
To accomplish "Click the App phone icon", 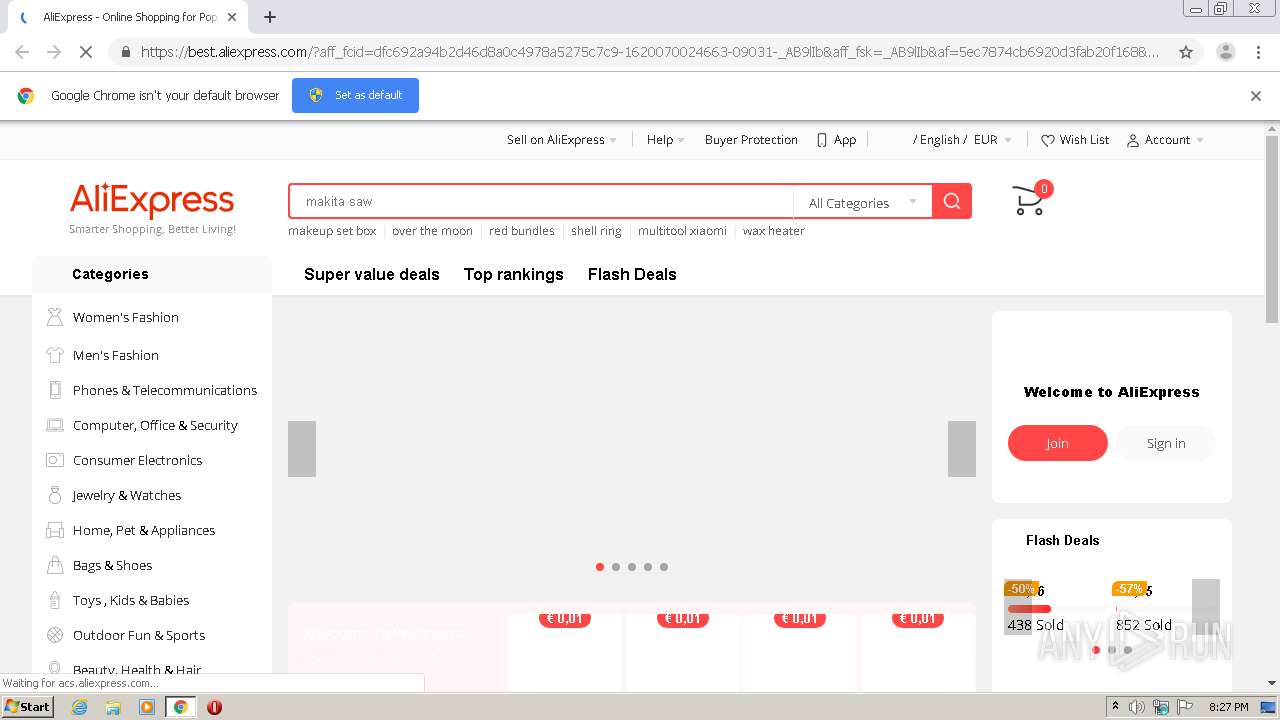I will 822,140.
